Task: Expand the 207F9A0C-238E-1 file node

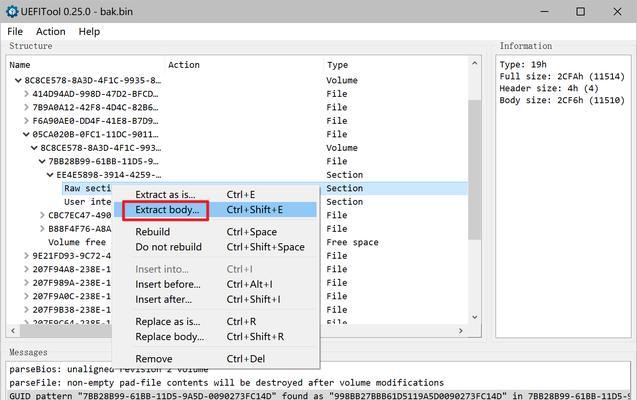Action: click(26, 296)
